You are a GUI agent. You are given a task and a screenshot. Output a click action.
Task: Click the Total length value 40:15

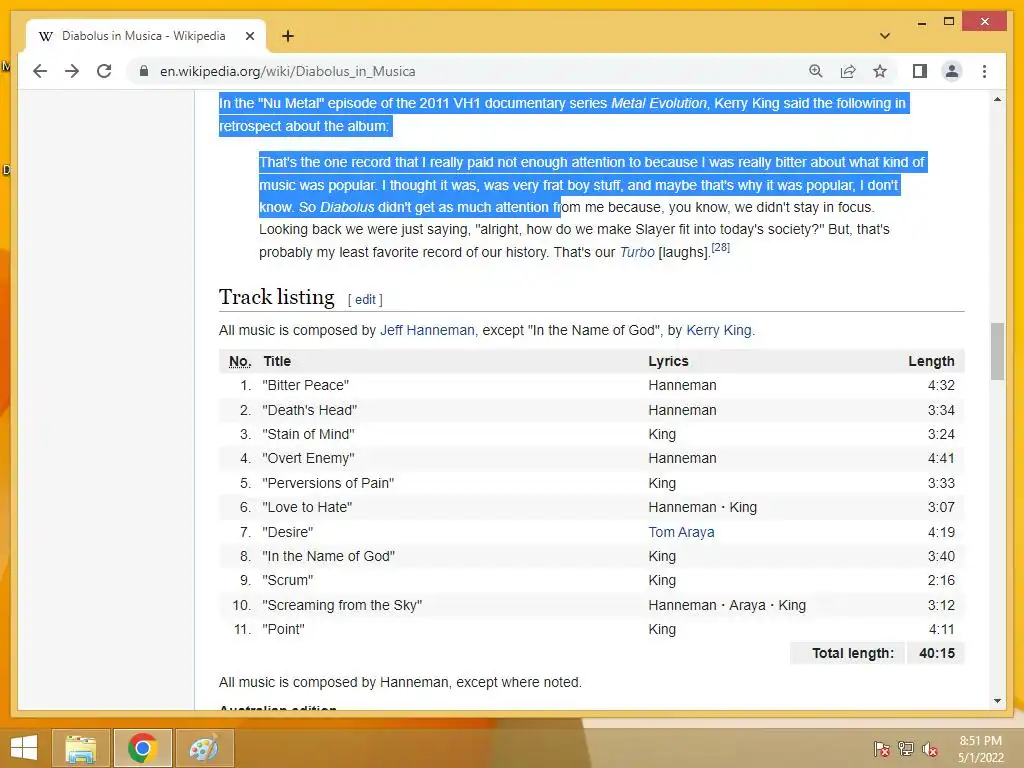936,653
